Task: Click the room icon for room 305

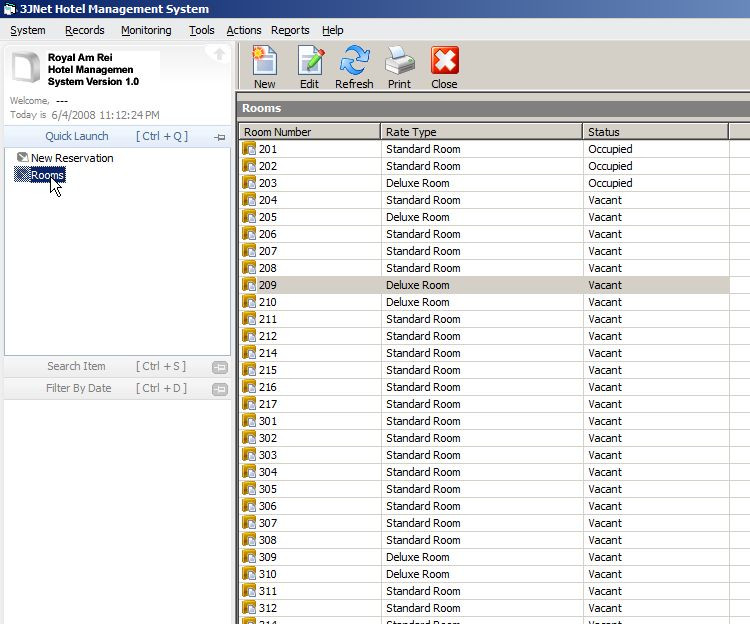Action: [x=249, y=489]
